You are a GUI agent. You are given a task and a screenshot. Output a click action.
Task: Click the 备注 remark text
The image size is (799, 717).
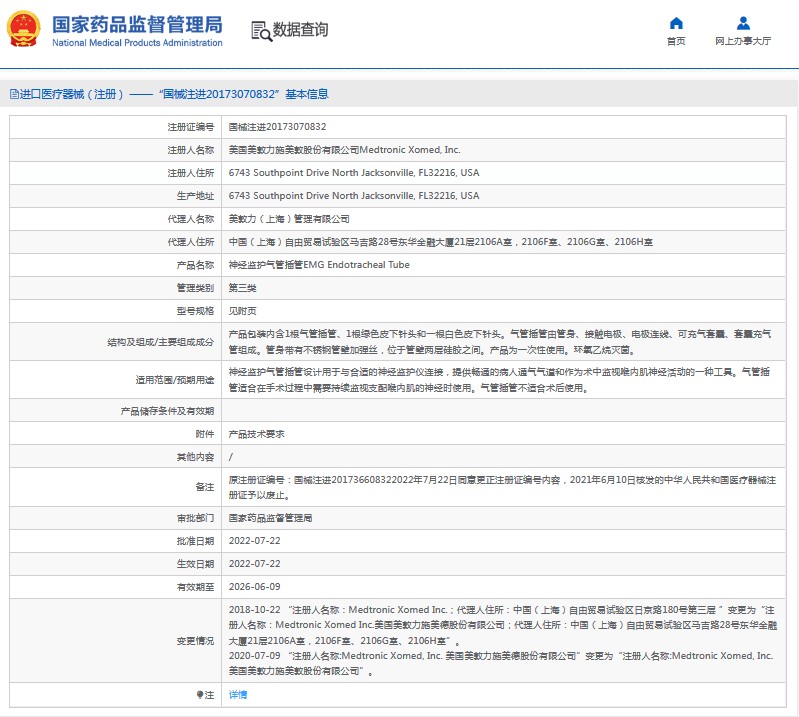502,487
